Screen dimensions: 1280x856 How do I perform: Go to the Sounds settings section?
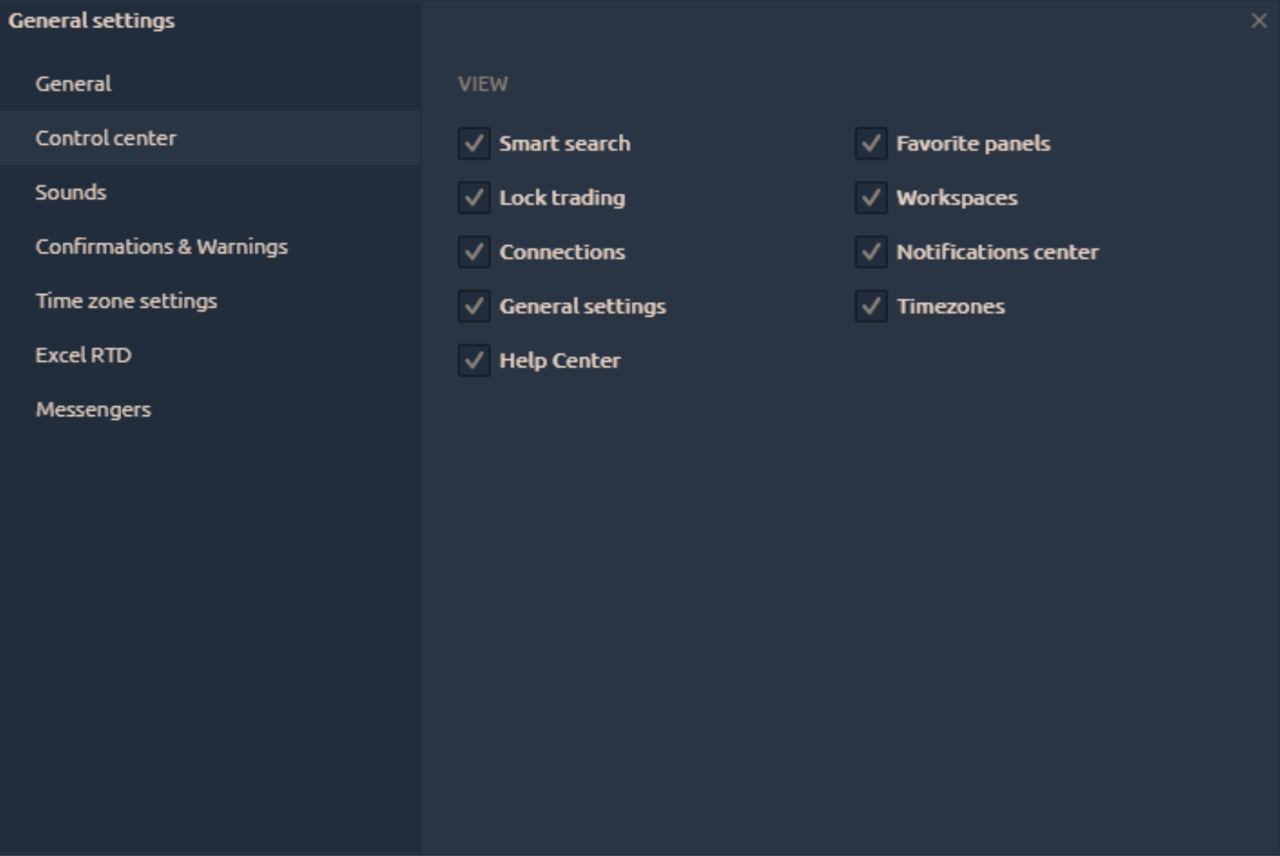[x=71, y=192]
